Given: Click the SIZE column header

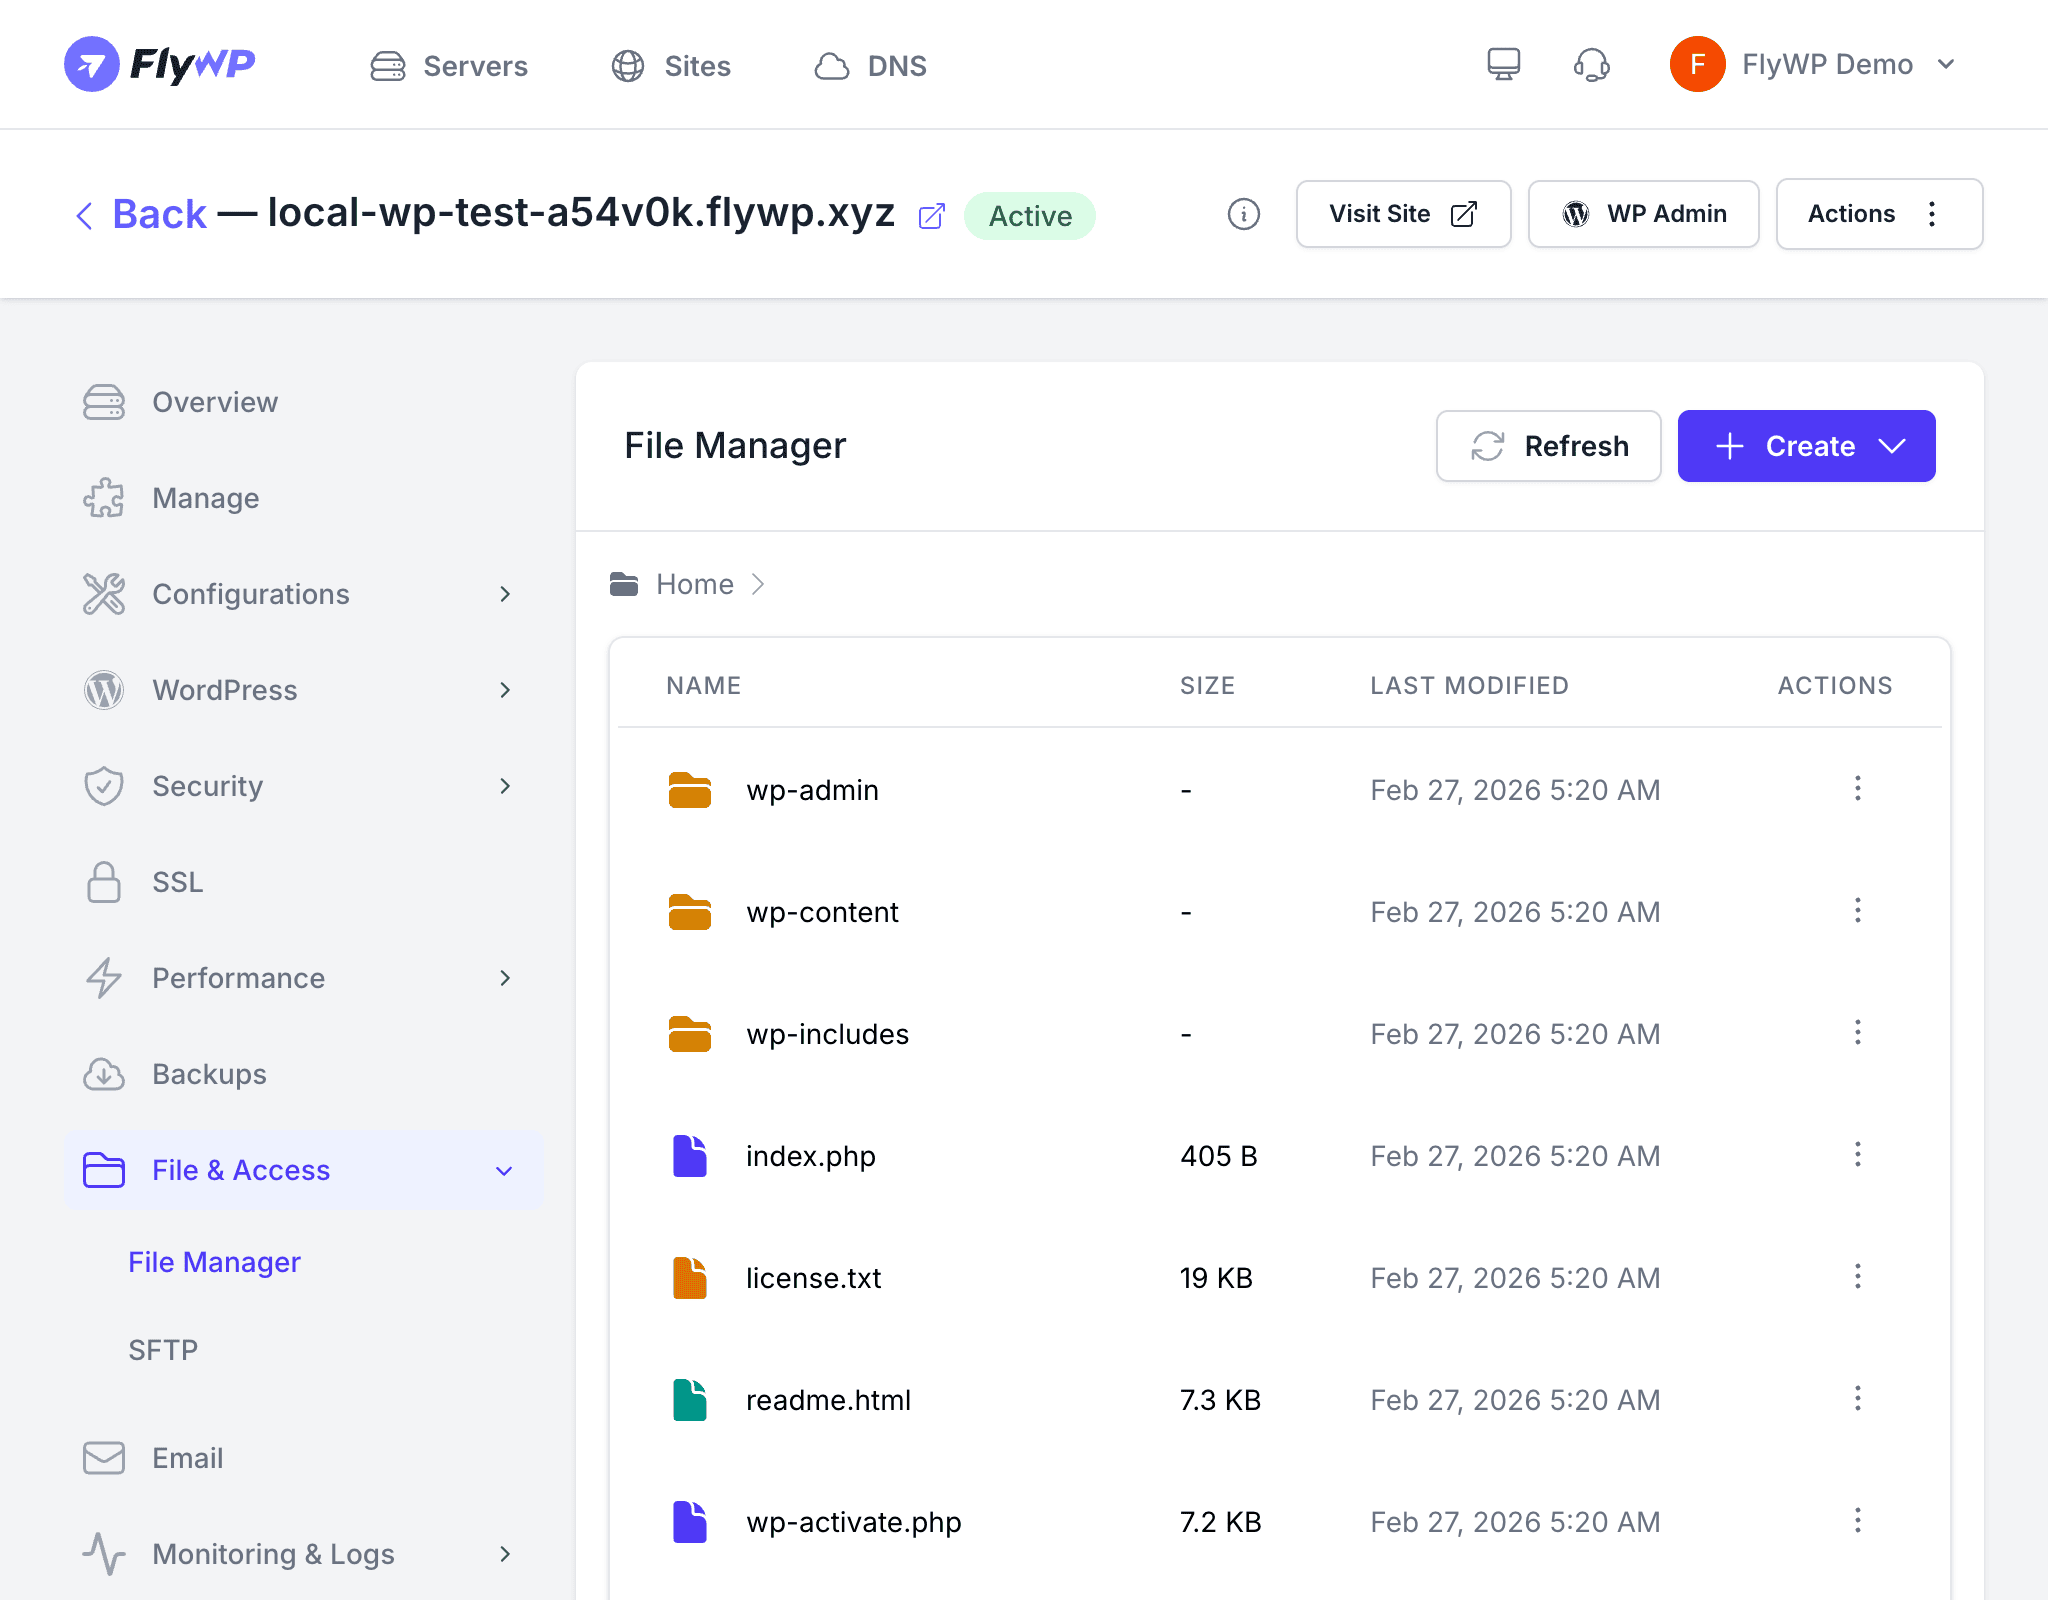Looking at the screenshot, I should pos(1207,685).
